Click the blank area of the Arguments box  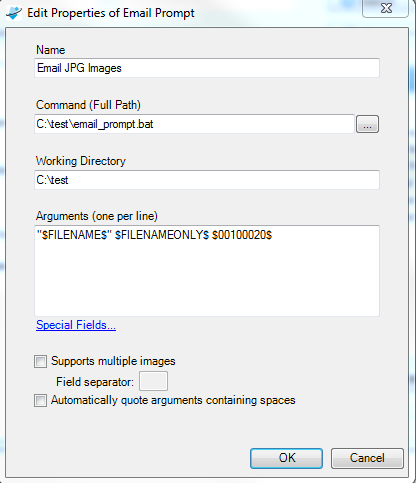207,280
